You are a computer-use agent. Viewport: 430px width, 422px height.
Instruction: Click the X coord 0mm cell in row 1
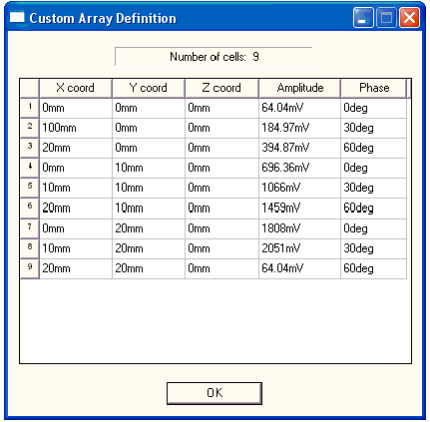tap(76, 108)
